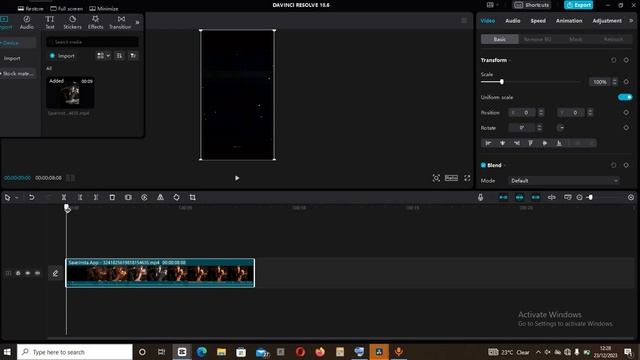Image resolution: width=640 pixels, height=360 pixels.
Task: Add a Position keyframe diamond
Action: coord(626,113)
